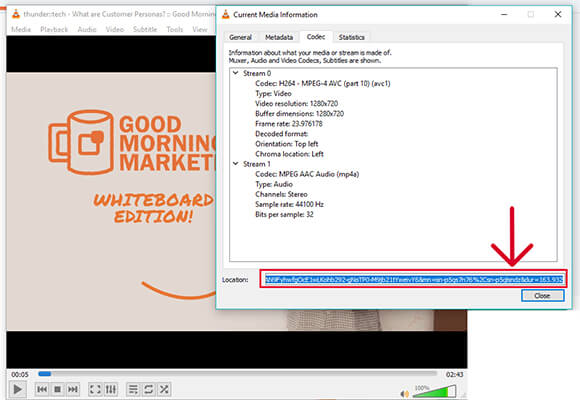Select the Codec tab
The height and width of the screenshot is (400, 580).
316,37
